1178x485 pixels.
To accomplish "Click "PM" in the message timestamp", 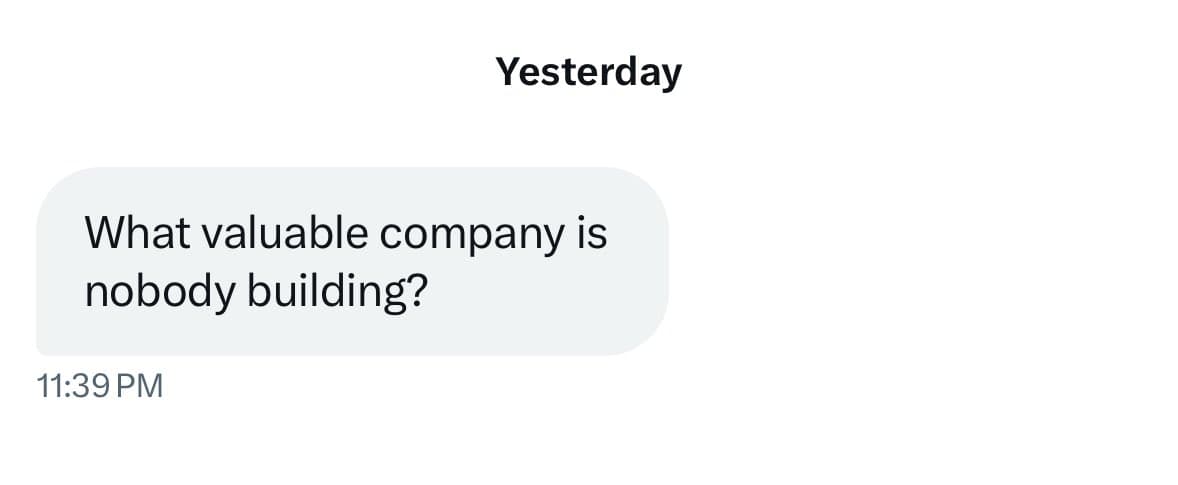I will coord(139,386).
